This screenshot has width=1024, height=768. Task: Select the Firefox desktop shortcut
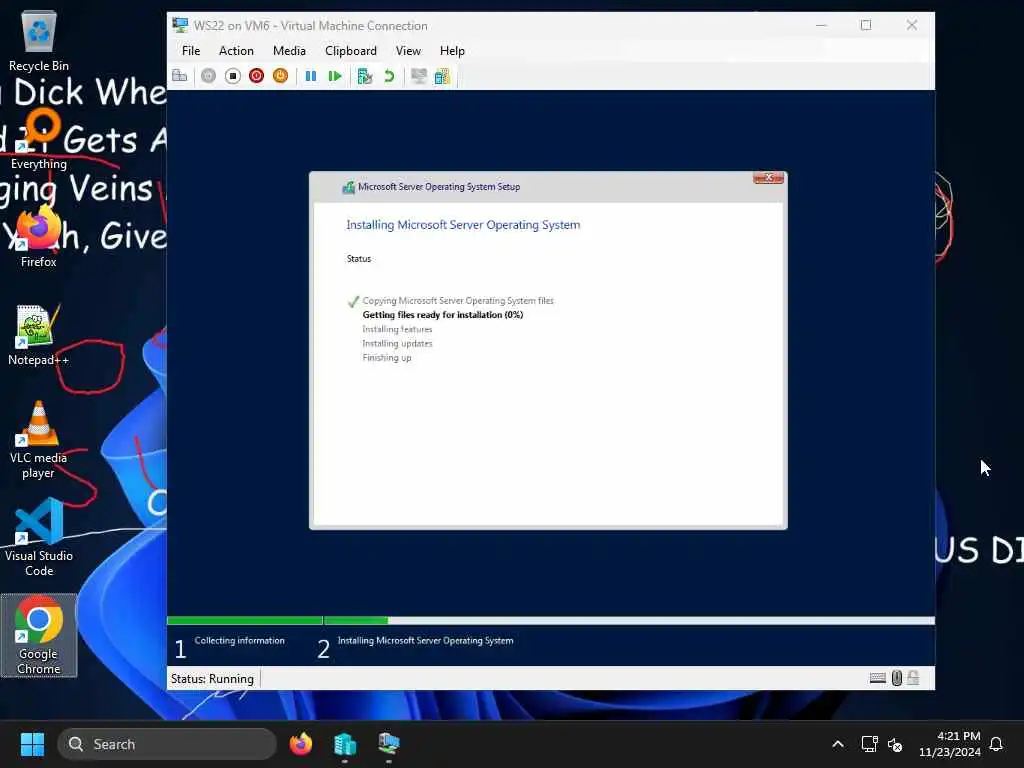39,238
